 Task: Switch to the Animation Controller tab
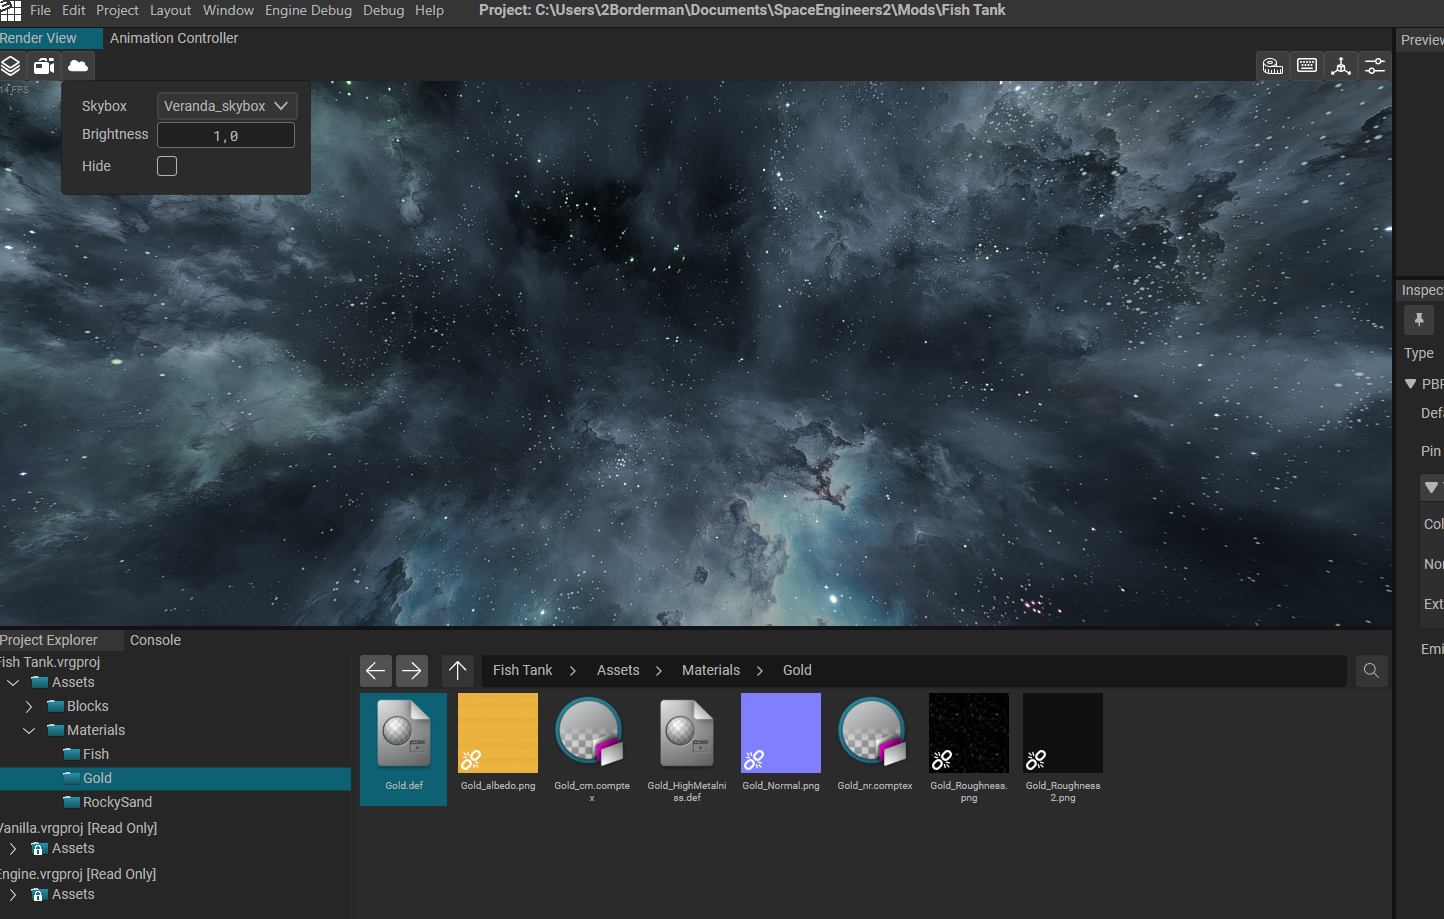(174, 38)
